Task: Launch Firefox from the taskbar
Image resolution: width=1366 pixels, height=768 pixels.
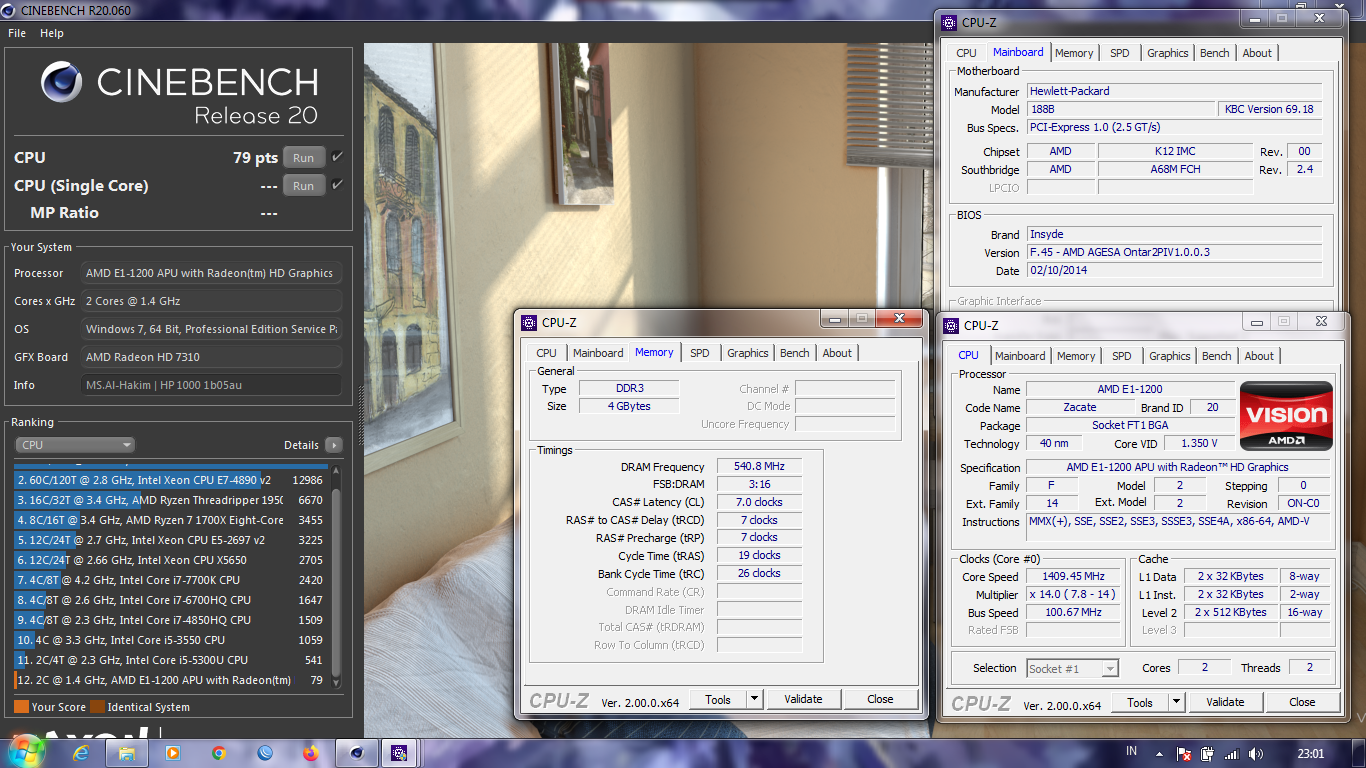Action: [311, 752]
